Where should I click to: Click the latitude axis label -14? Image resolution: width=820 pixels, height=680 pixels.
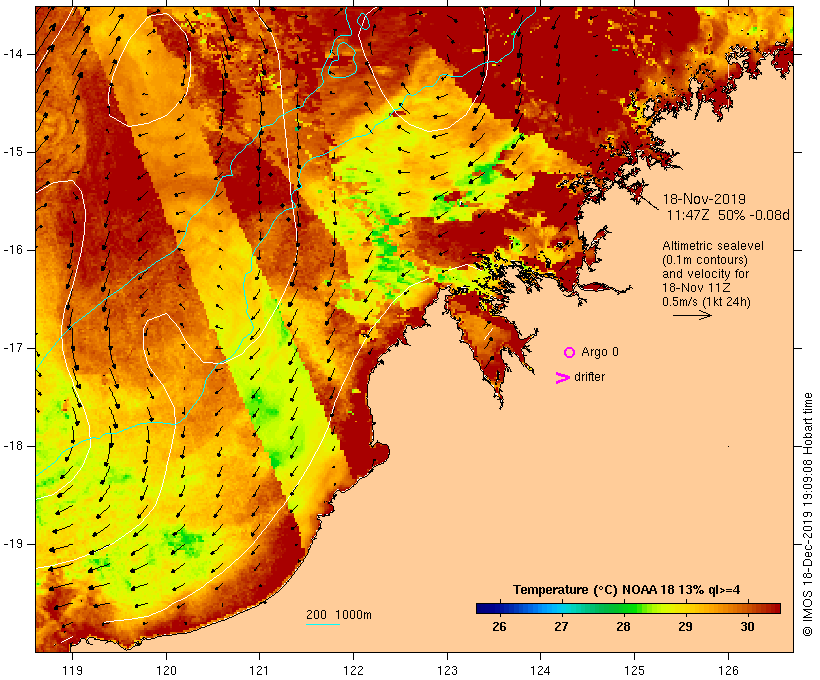pyautogui.click(x=13, y=54)
